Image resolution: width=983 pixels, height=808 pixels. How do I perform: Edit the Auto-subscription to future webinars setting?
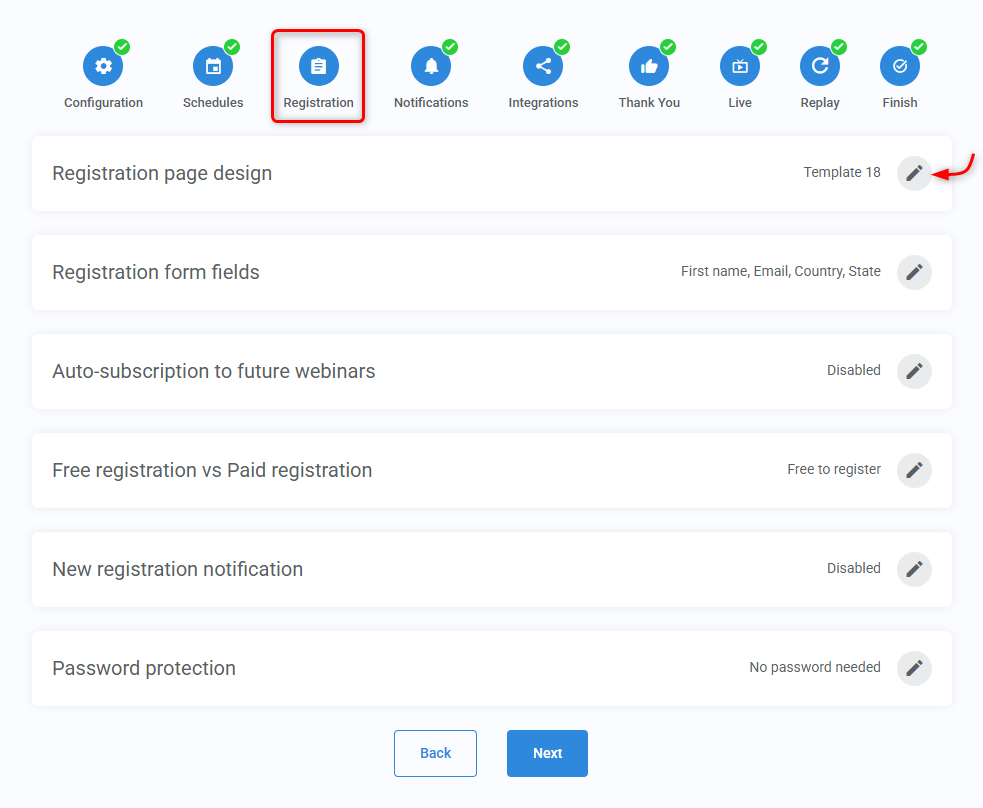[914, 371]
